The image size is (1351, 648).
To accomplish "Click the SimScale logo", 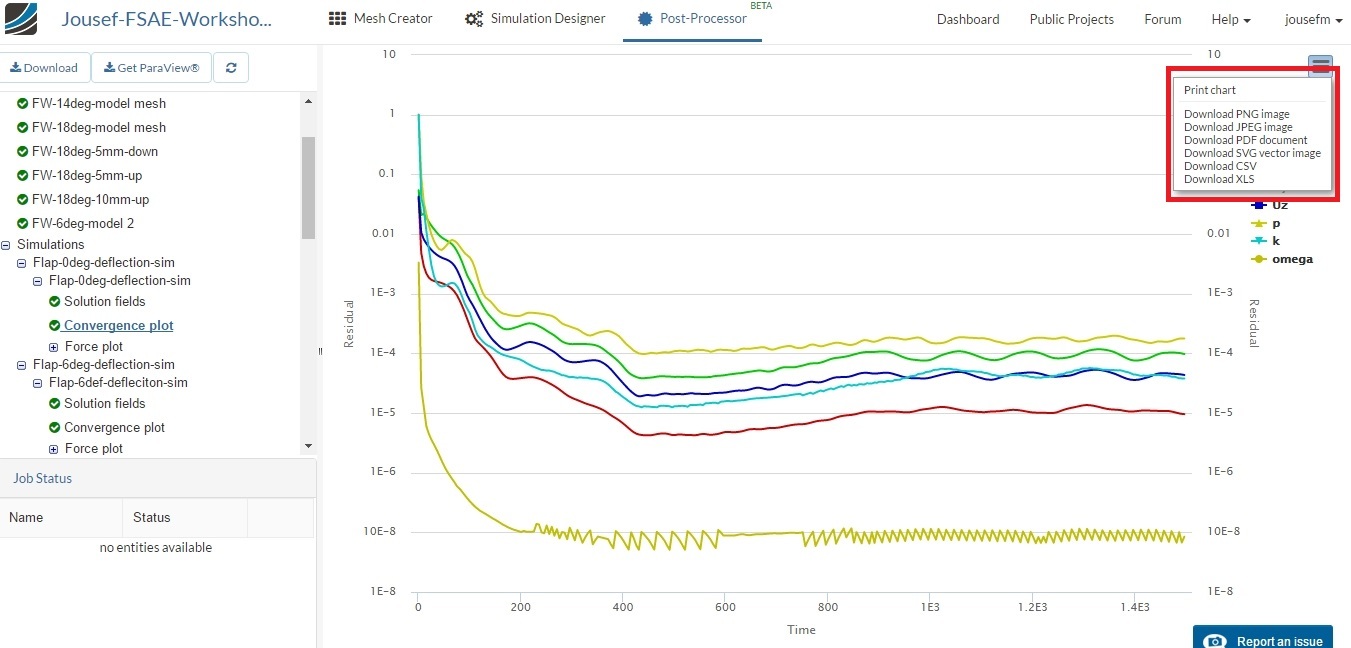I will click(x=22, y=18).
